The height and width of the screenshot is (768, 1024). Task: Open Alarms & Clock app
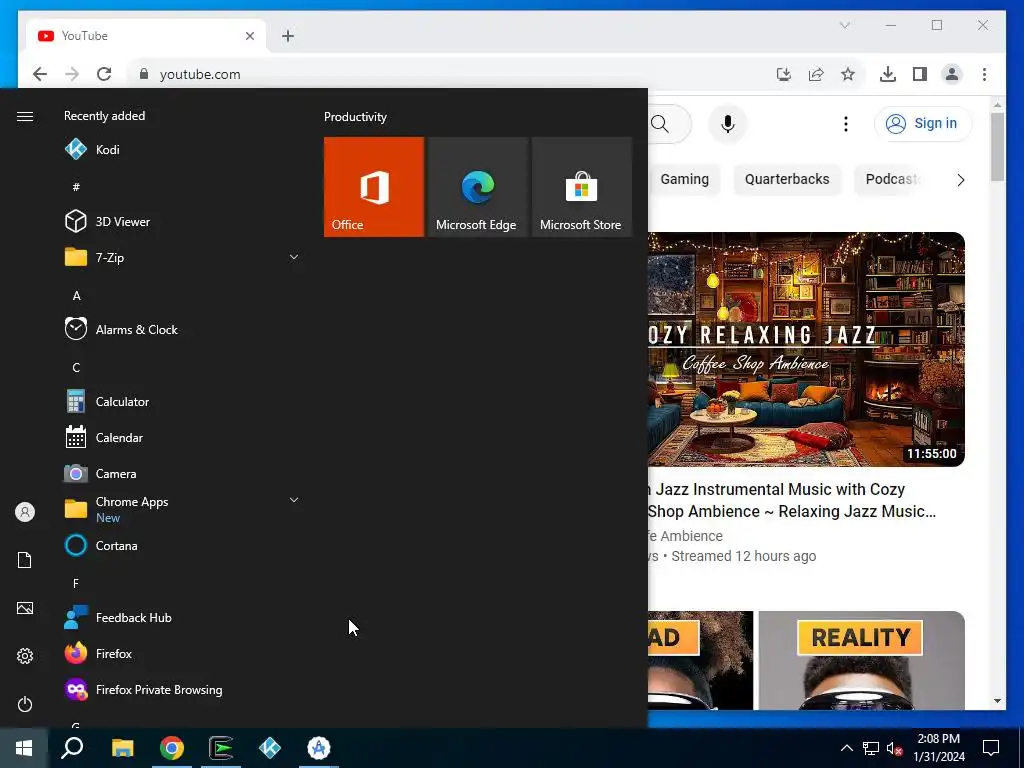tap(183, 329)
